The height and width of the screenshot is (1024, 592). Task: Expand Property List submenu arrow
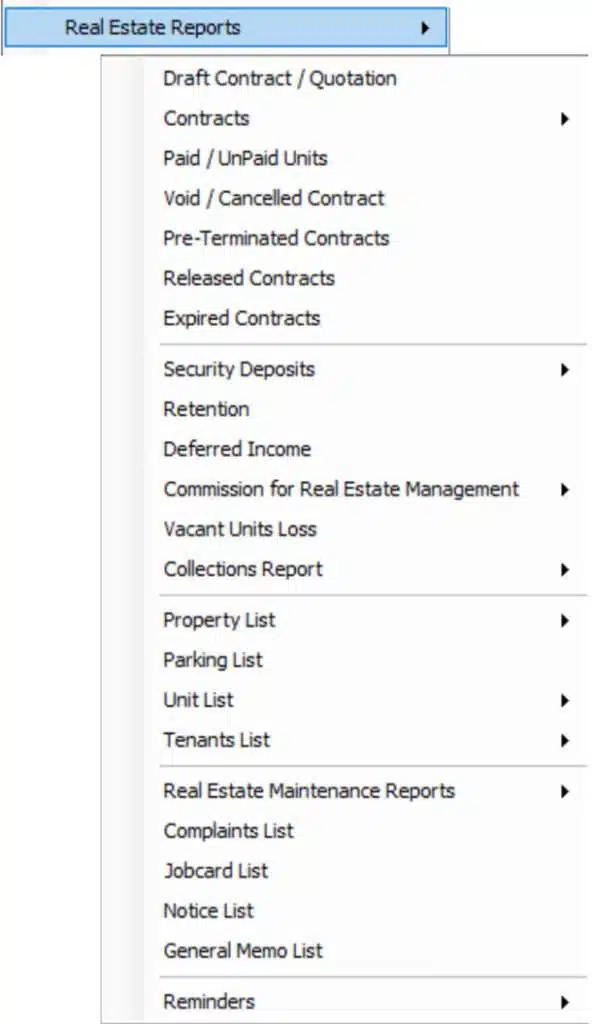tap(565, 620)
